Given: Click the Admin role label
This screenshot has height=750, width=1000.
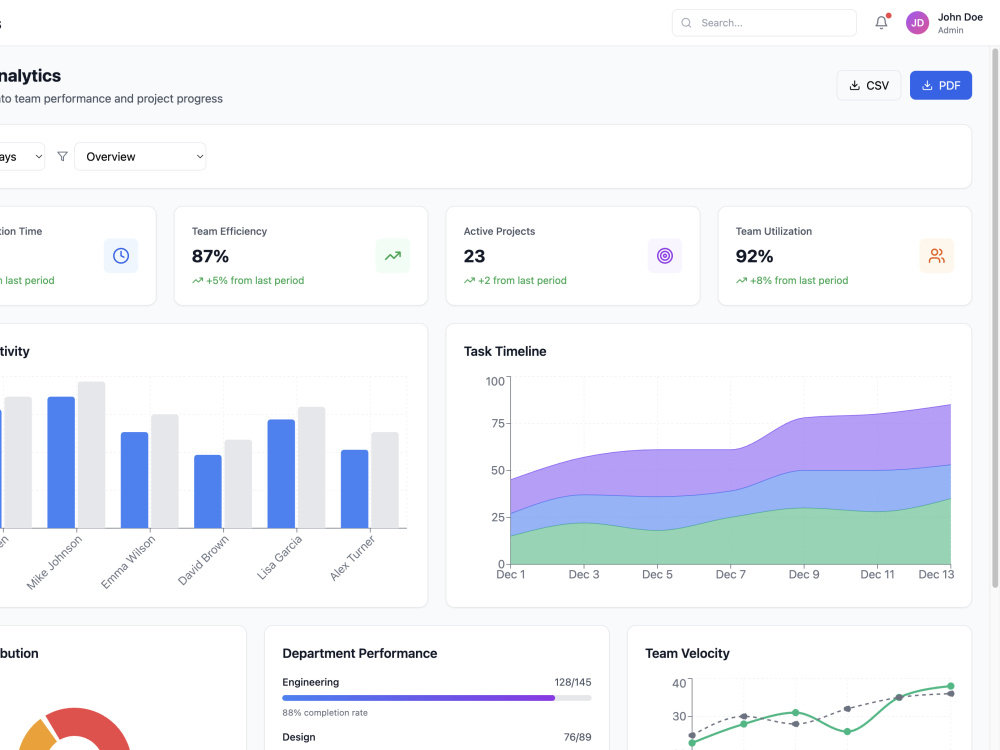Looking at the screenshot, I should pyautogui.click(x=950, y=31).
